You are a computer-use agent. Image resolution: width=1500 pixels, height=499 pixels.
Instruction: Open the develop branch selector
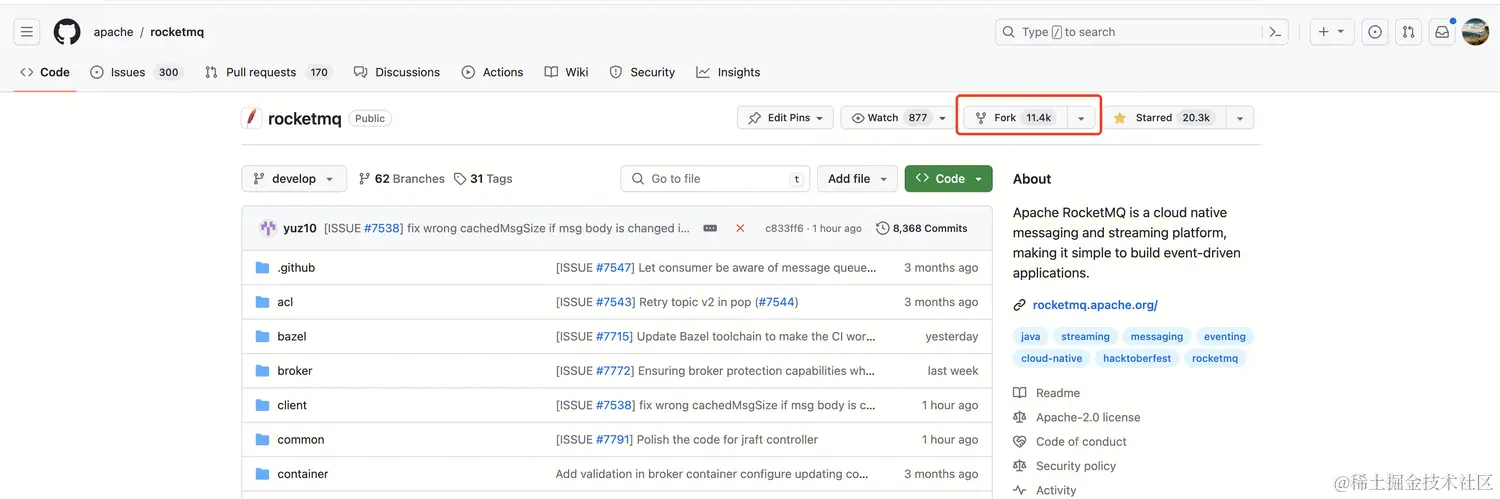tap(294, 179)
